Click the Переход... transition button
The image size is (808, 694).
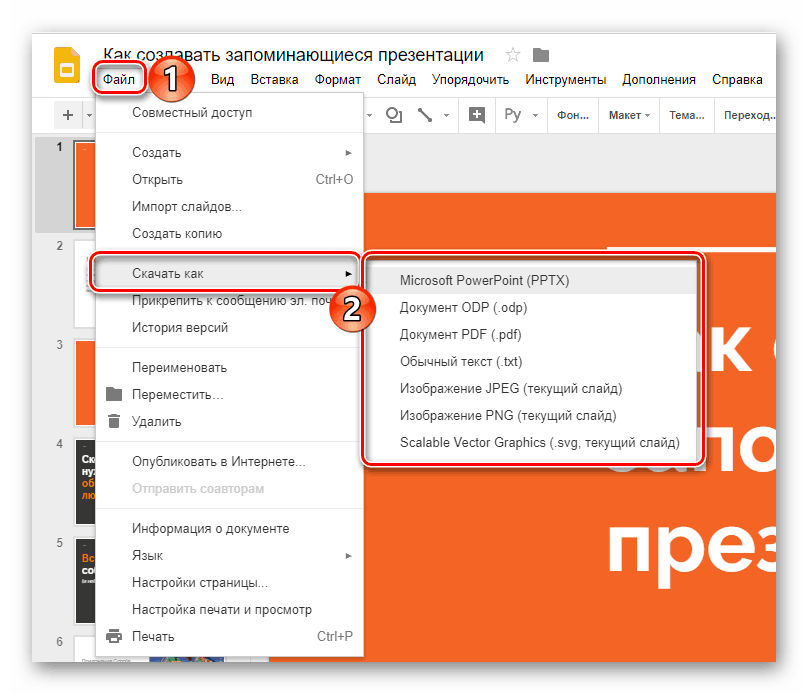[x=749, y=115]
